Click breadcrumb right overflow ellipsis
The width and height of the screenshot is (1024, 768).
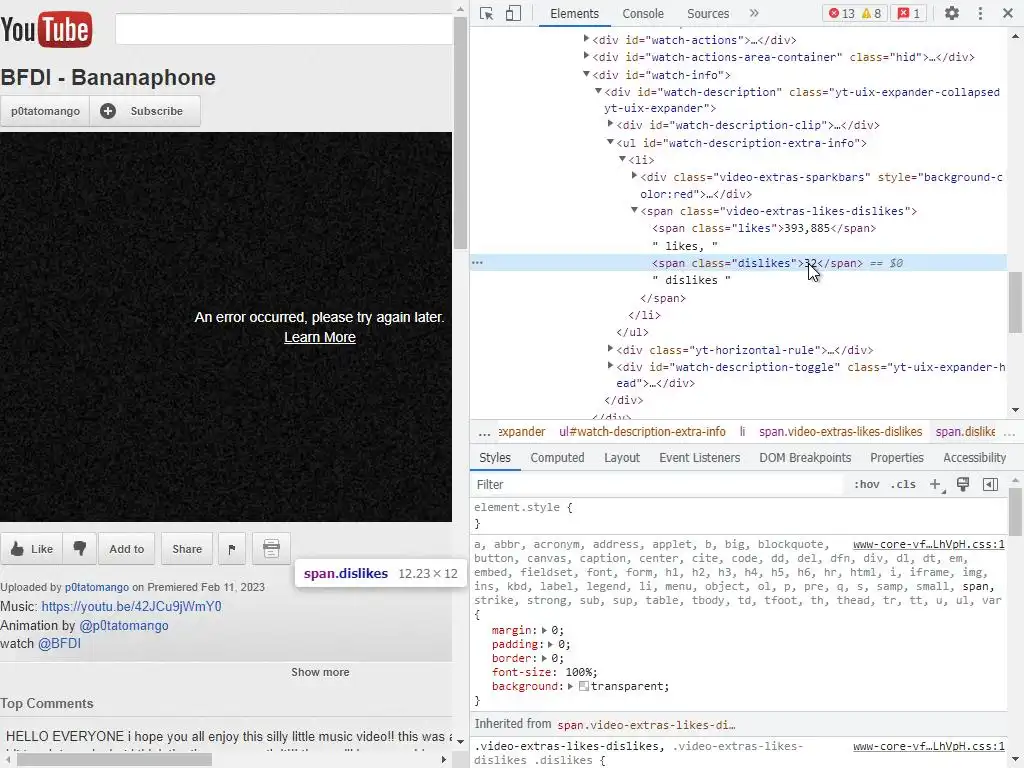pos(1010,432)
